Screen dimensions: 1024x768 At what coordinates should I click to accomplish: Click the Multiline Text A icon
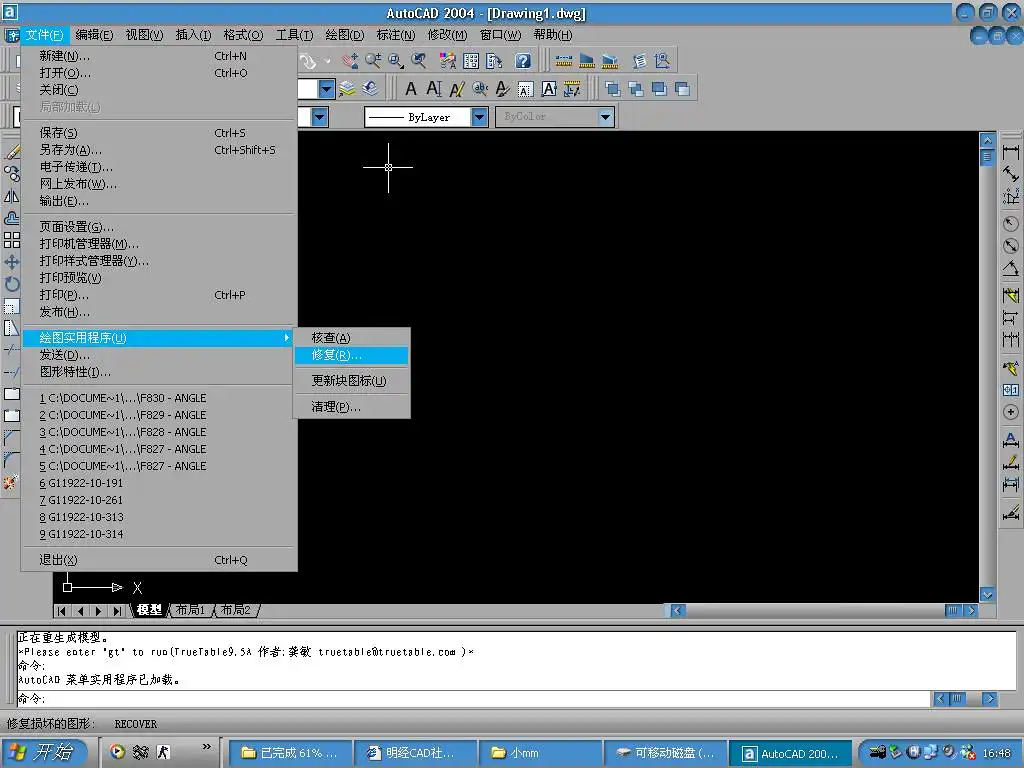pyautogui.click(x=411, y=89)
